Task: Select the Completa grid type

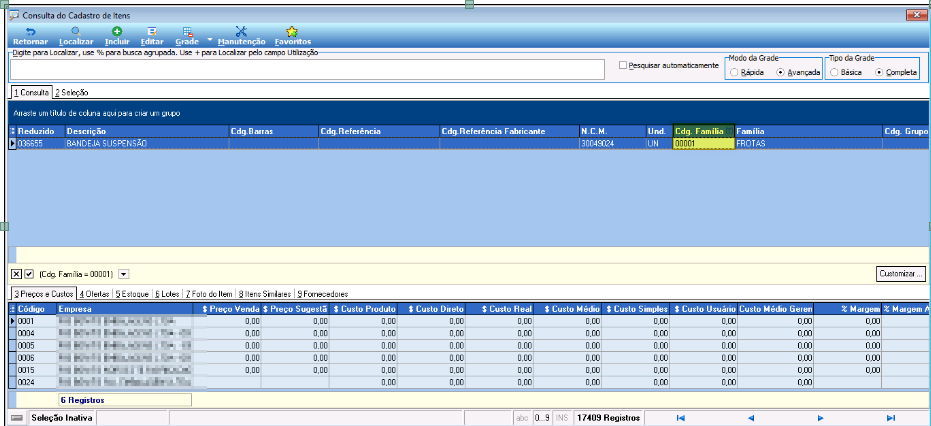Action: [879, 72]
